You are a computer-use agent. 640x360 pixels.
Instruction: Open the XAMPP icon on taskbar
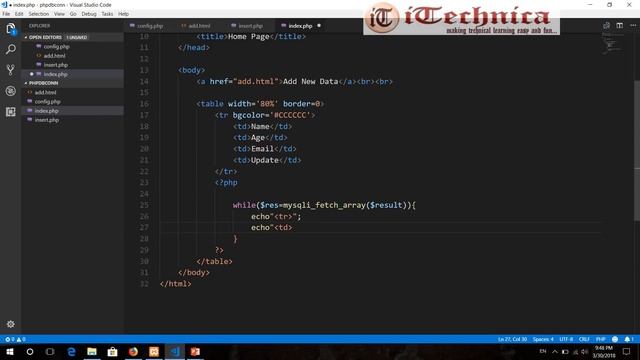pos(154,351)
